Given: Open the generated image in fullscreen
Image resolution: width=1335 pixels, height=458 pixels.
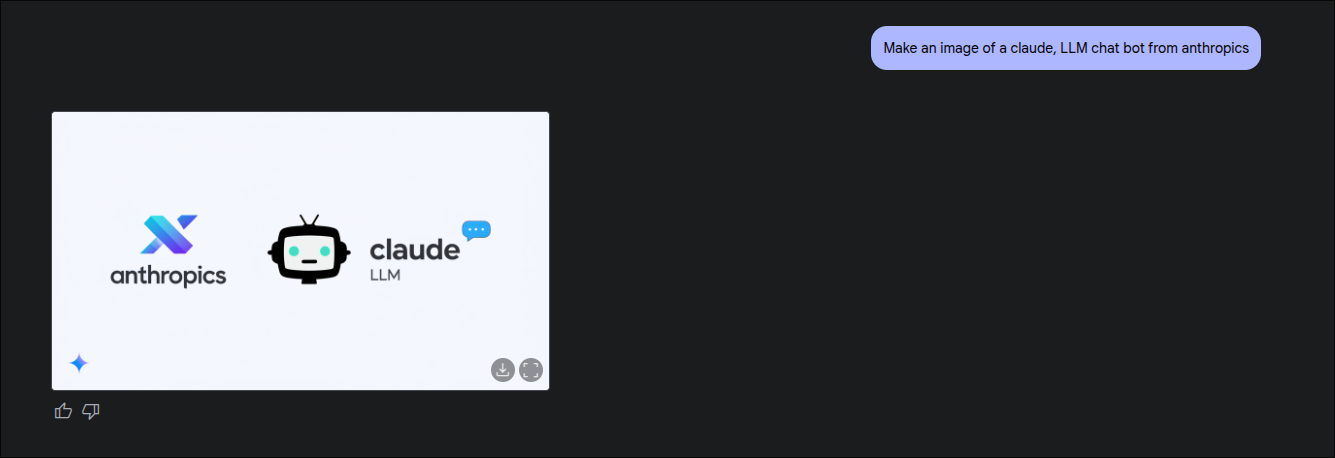Looking at the screenshot, I should tap(531, 370).
